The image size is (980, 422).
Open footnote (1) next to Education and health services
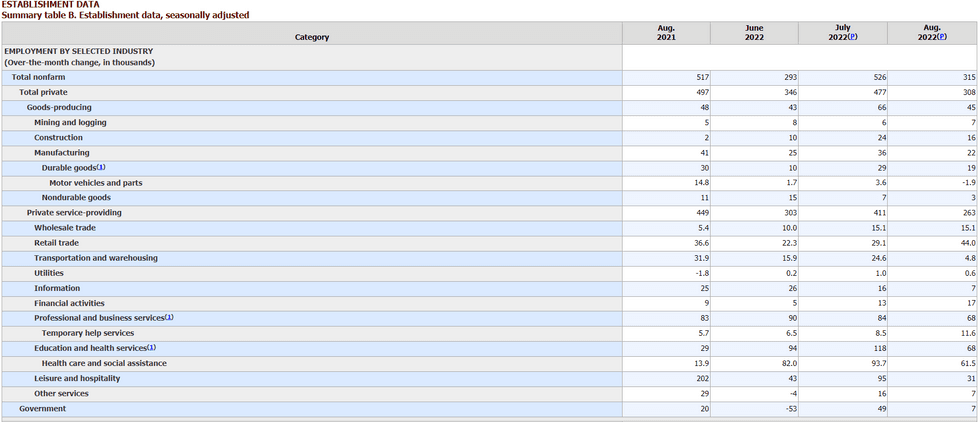coord(152,347)
